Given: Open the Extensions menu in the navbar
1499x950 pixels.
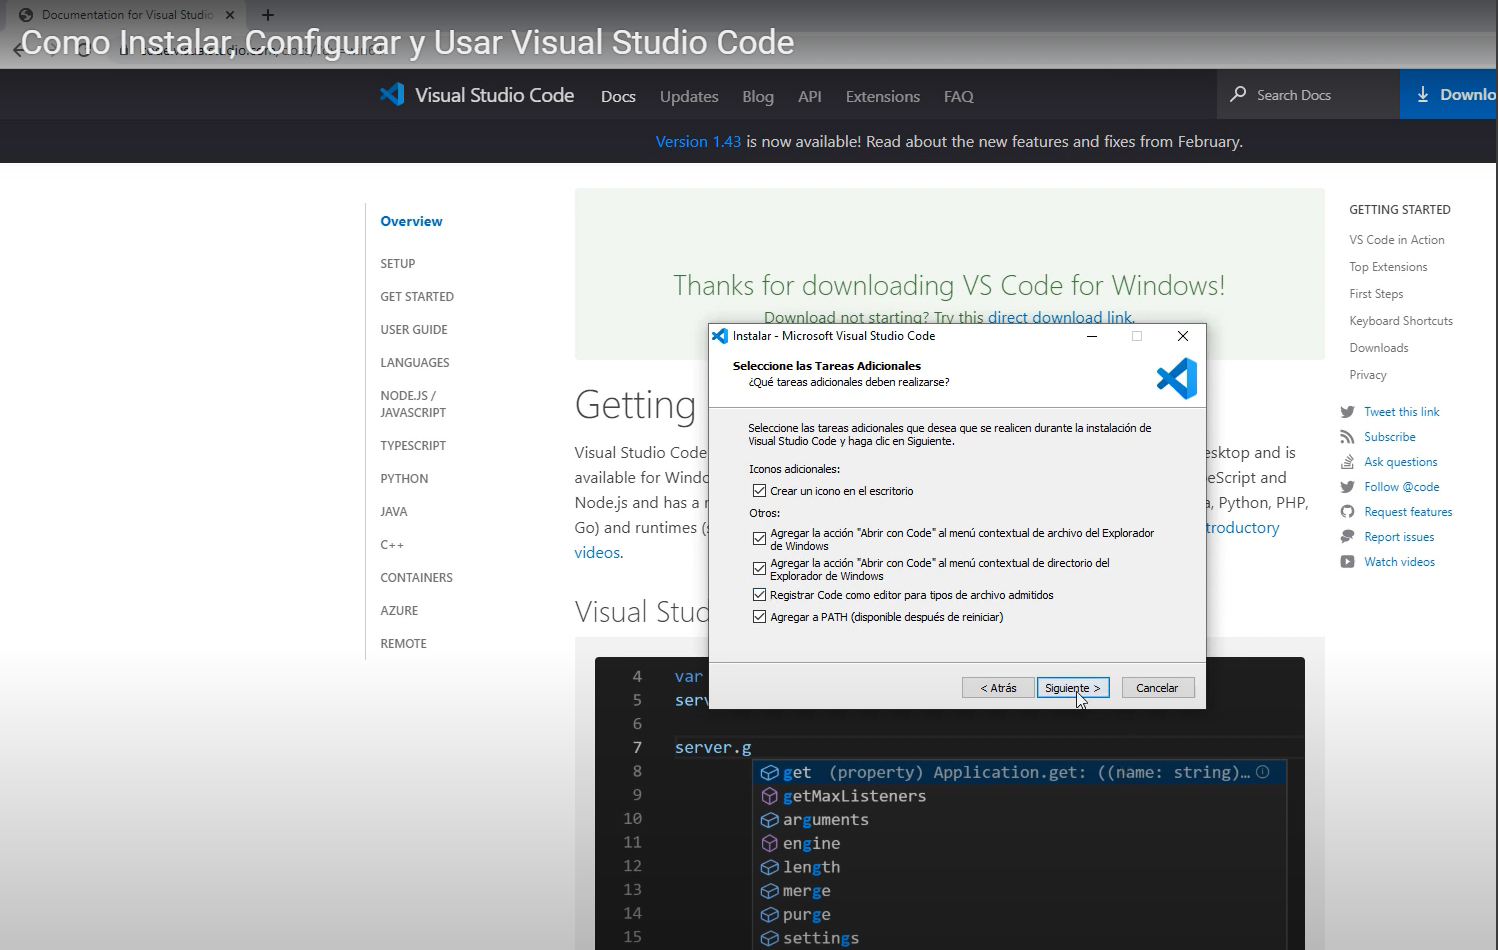Looking at the screenshot, I should point(881,96).
